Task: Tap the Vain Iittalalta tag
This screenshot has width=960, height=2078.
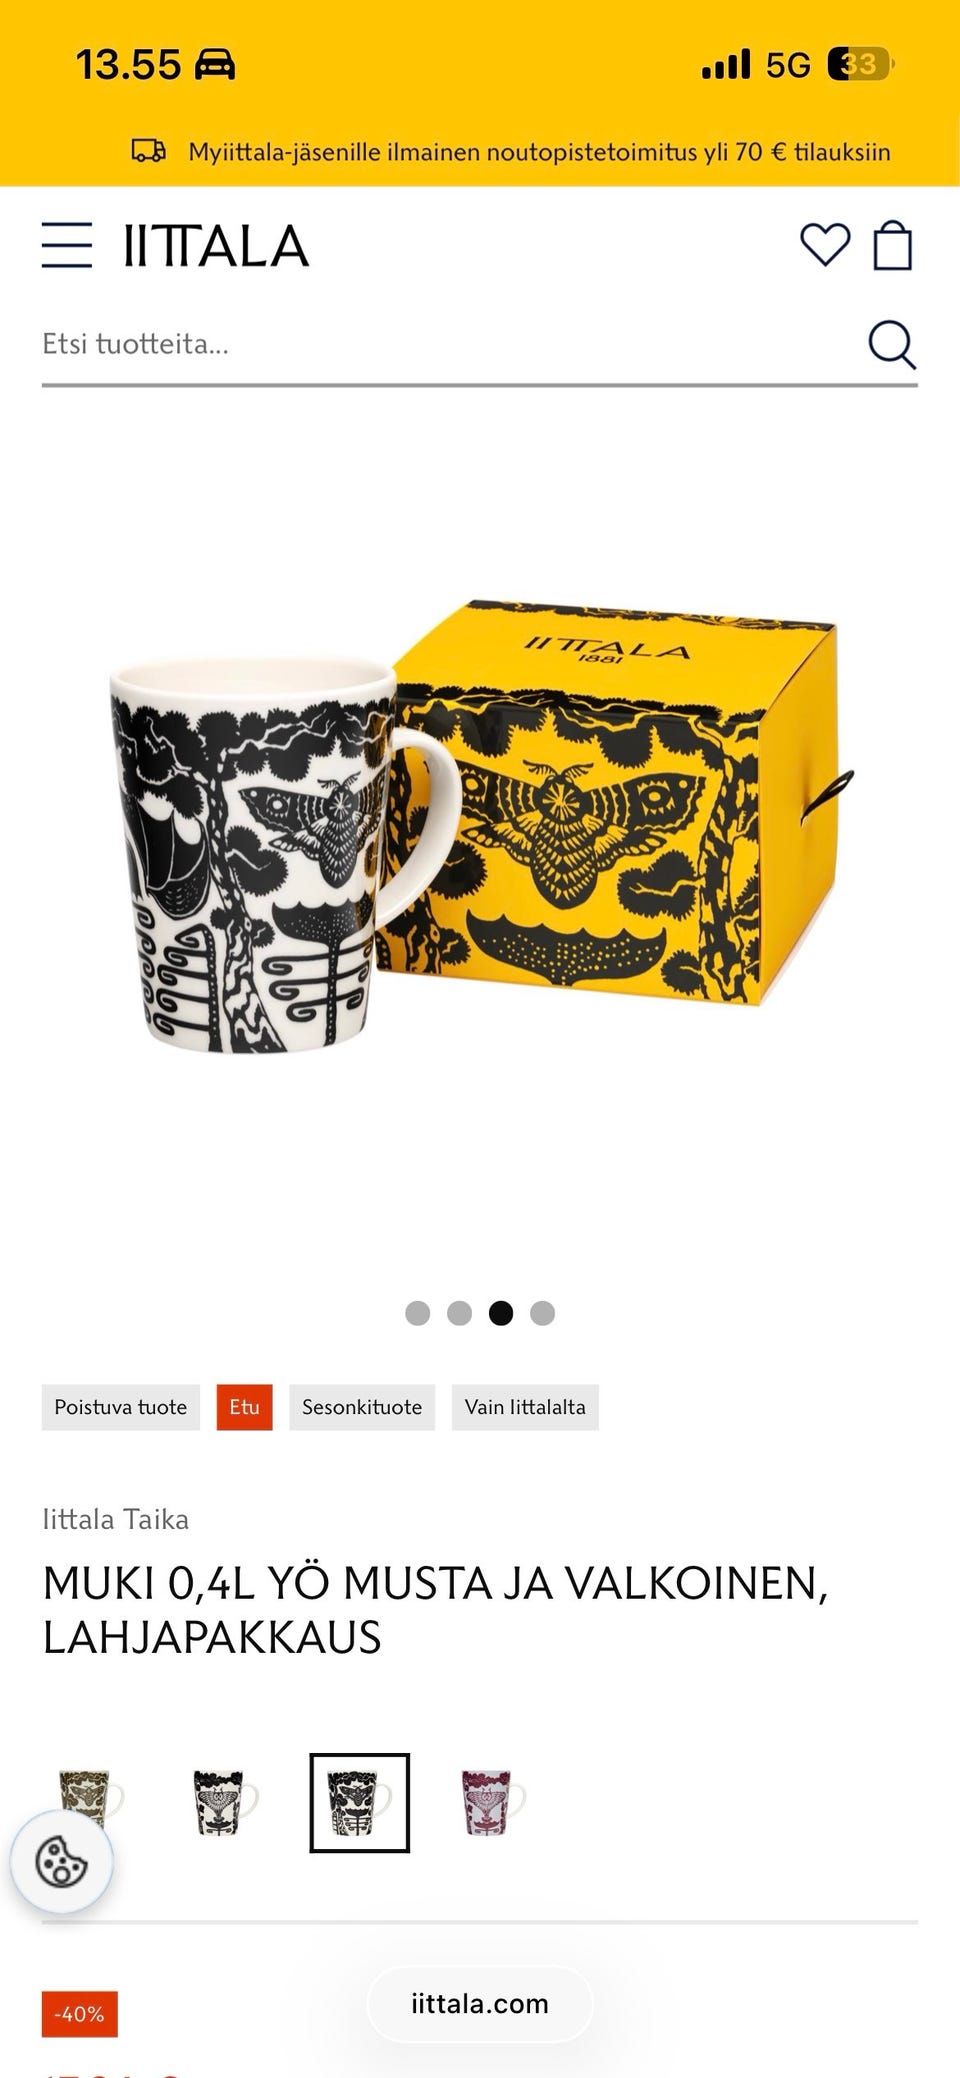Action: pyautogui.click(x=525, y=1407)
